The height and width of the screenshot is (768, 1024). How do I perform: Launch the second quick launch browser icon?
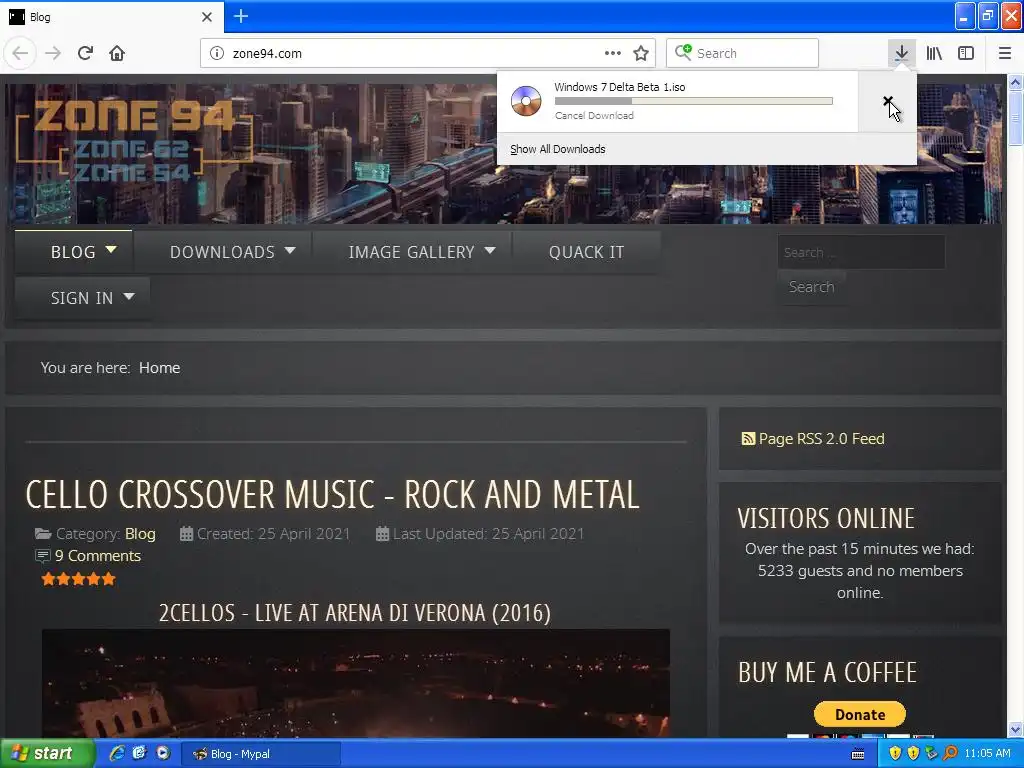pyautogui.click(x=139, y=754)
